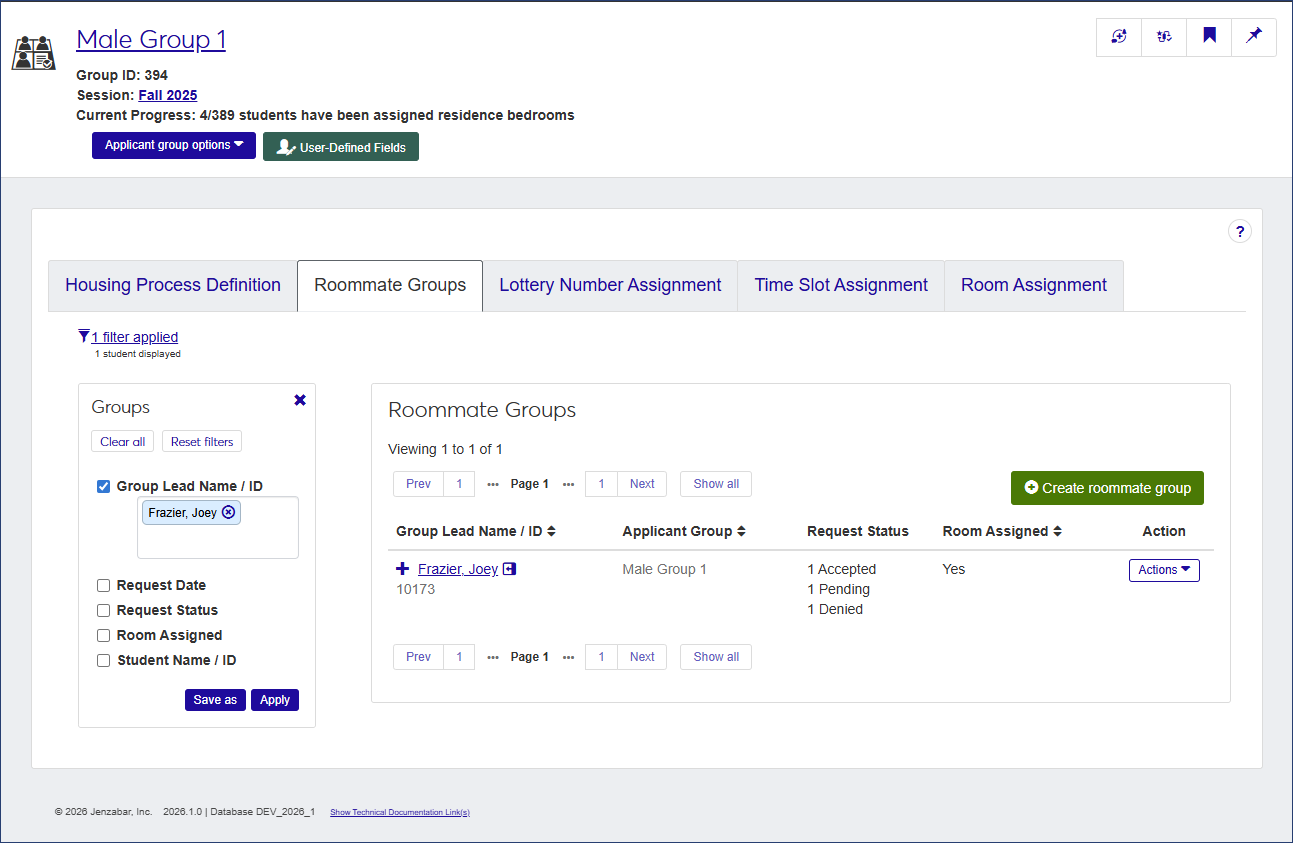The image size is (1293, 843).
Task: Enable the Request Status filter checkbox
Action: tap(103, 610)
